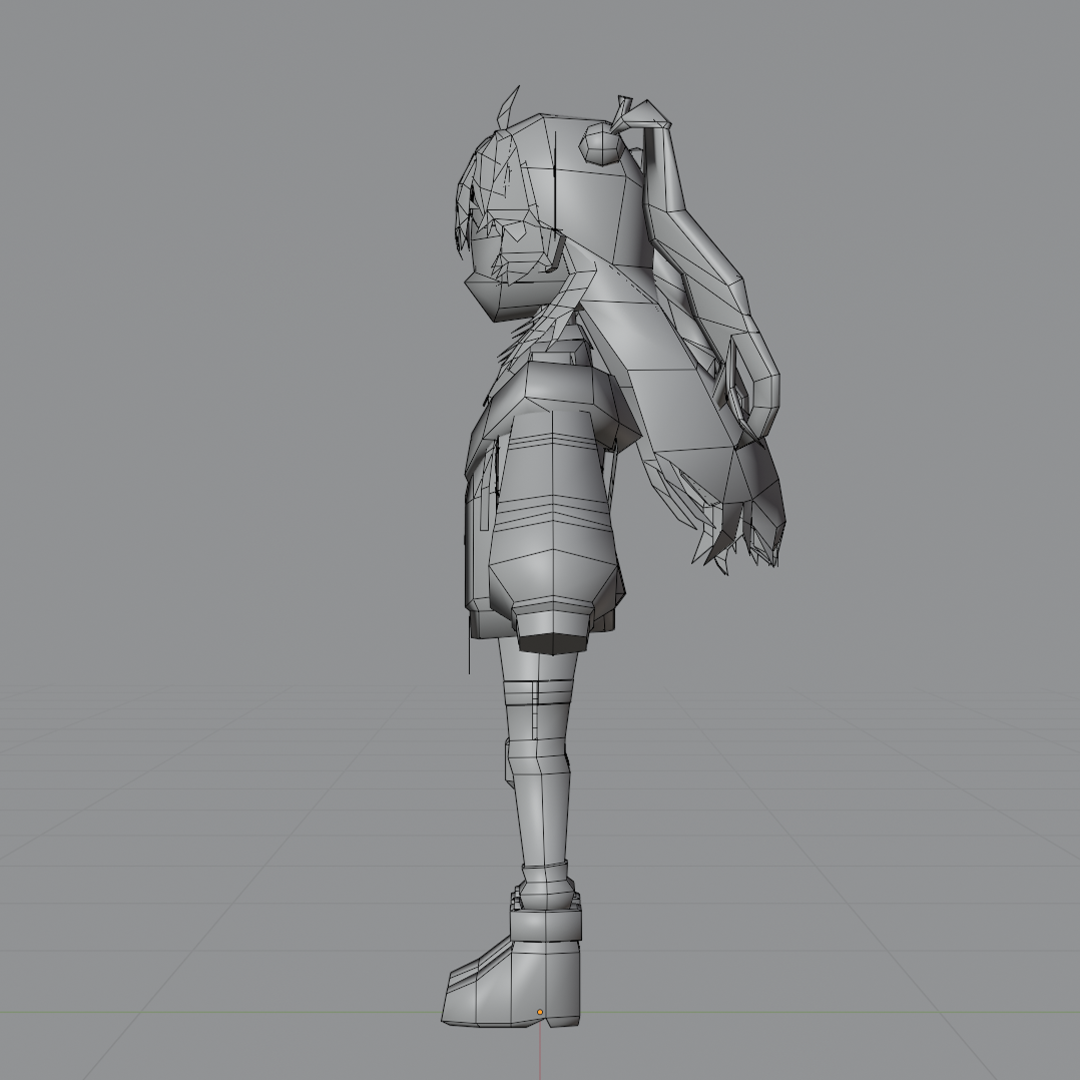Select the antenna hair strand atop head
This screenshot has width=1080, height=1080.
[509, 107]
